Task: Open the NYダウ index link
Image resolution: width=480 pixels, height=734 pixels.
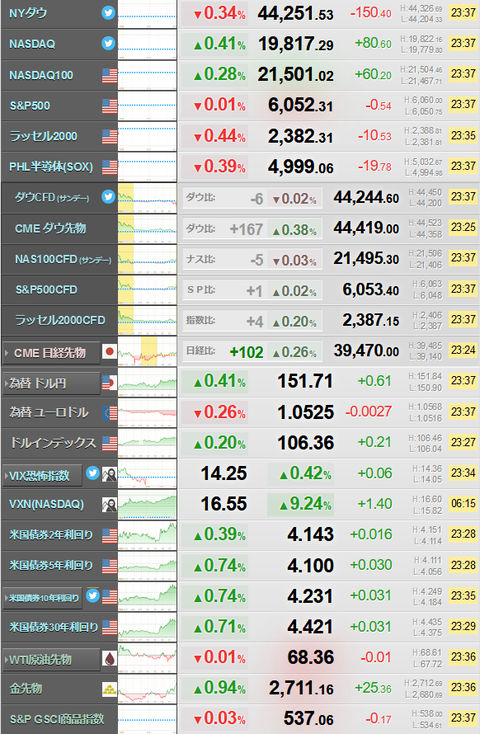Action: tap(28, 13)
